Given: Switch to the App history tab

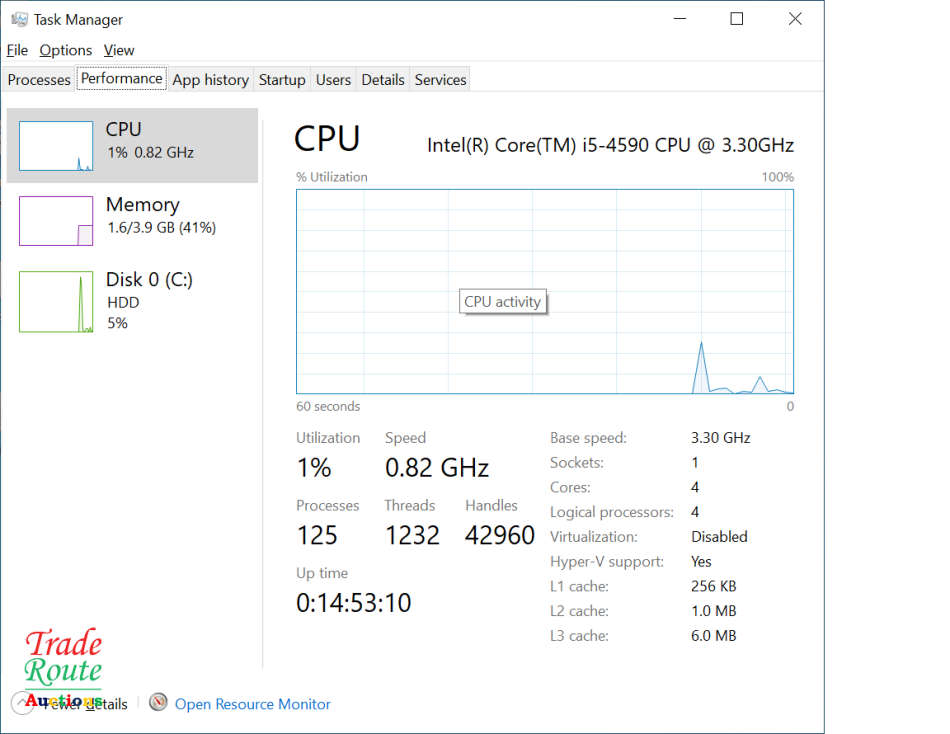Looking at the screenshot, I should pyautogui.click(x=210, y=79).
